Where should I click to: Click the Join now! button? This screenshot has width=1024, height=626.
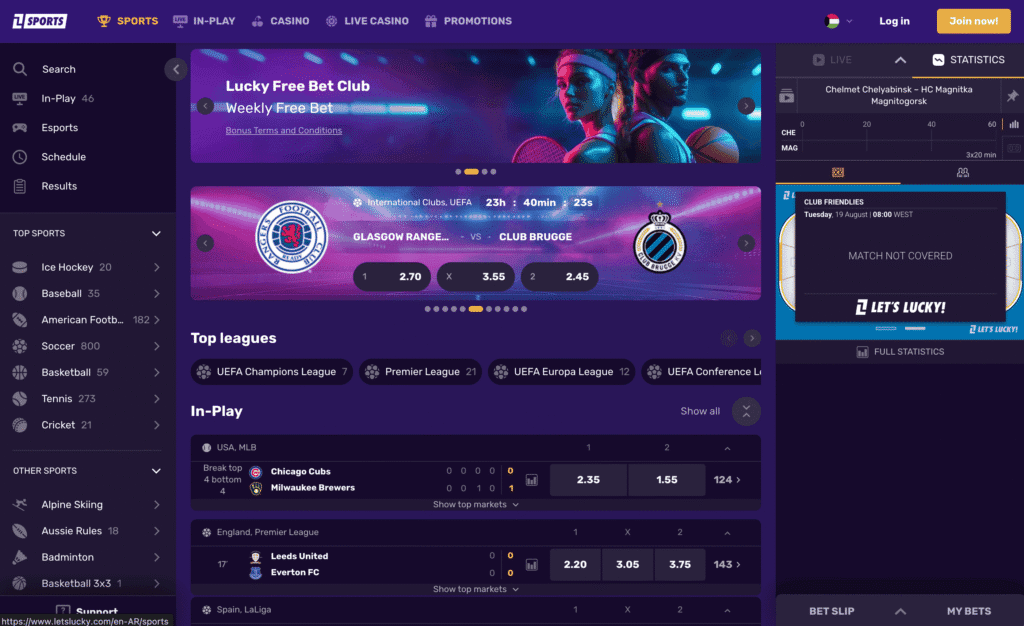point(973,21)
